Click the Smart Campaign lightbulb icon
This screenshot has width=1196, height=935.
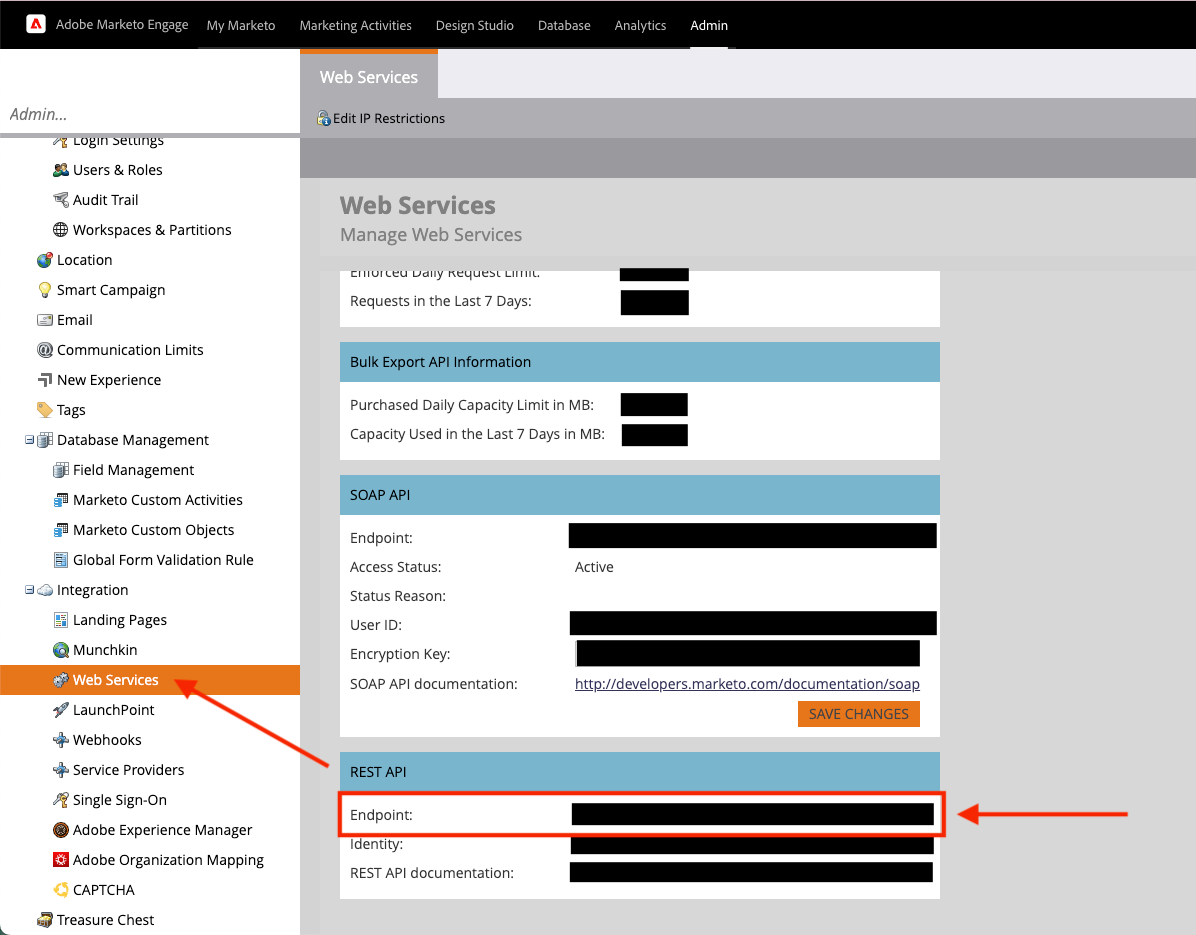45,290
